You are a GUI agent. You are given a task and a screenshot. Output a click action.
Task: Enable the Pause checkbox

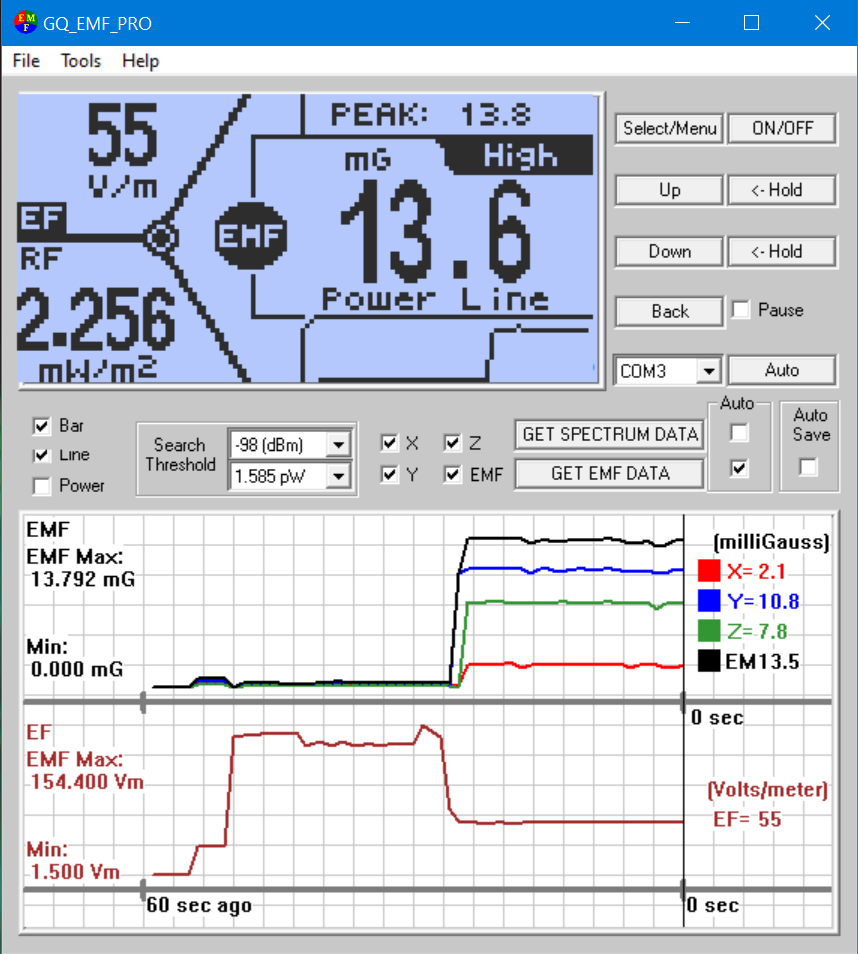click(740, 310)
